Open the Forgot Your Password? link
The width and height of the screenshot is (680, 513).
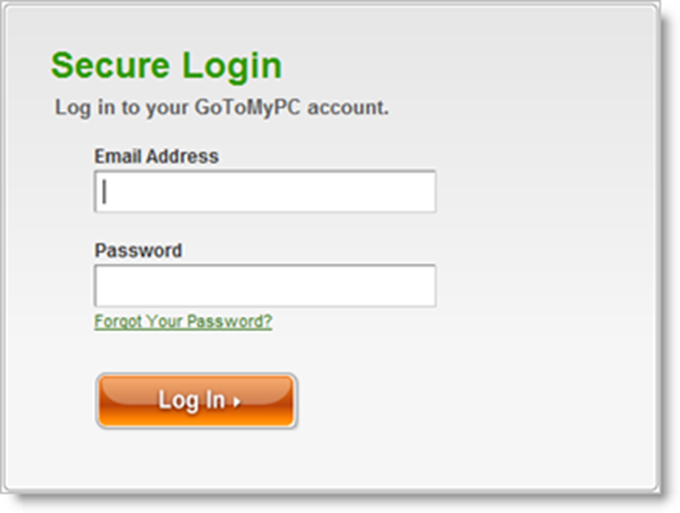[x=183, y=322]
